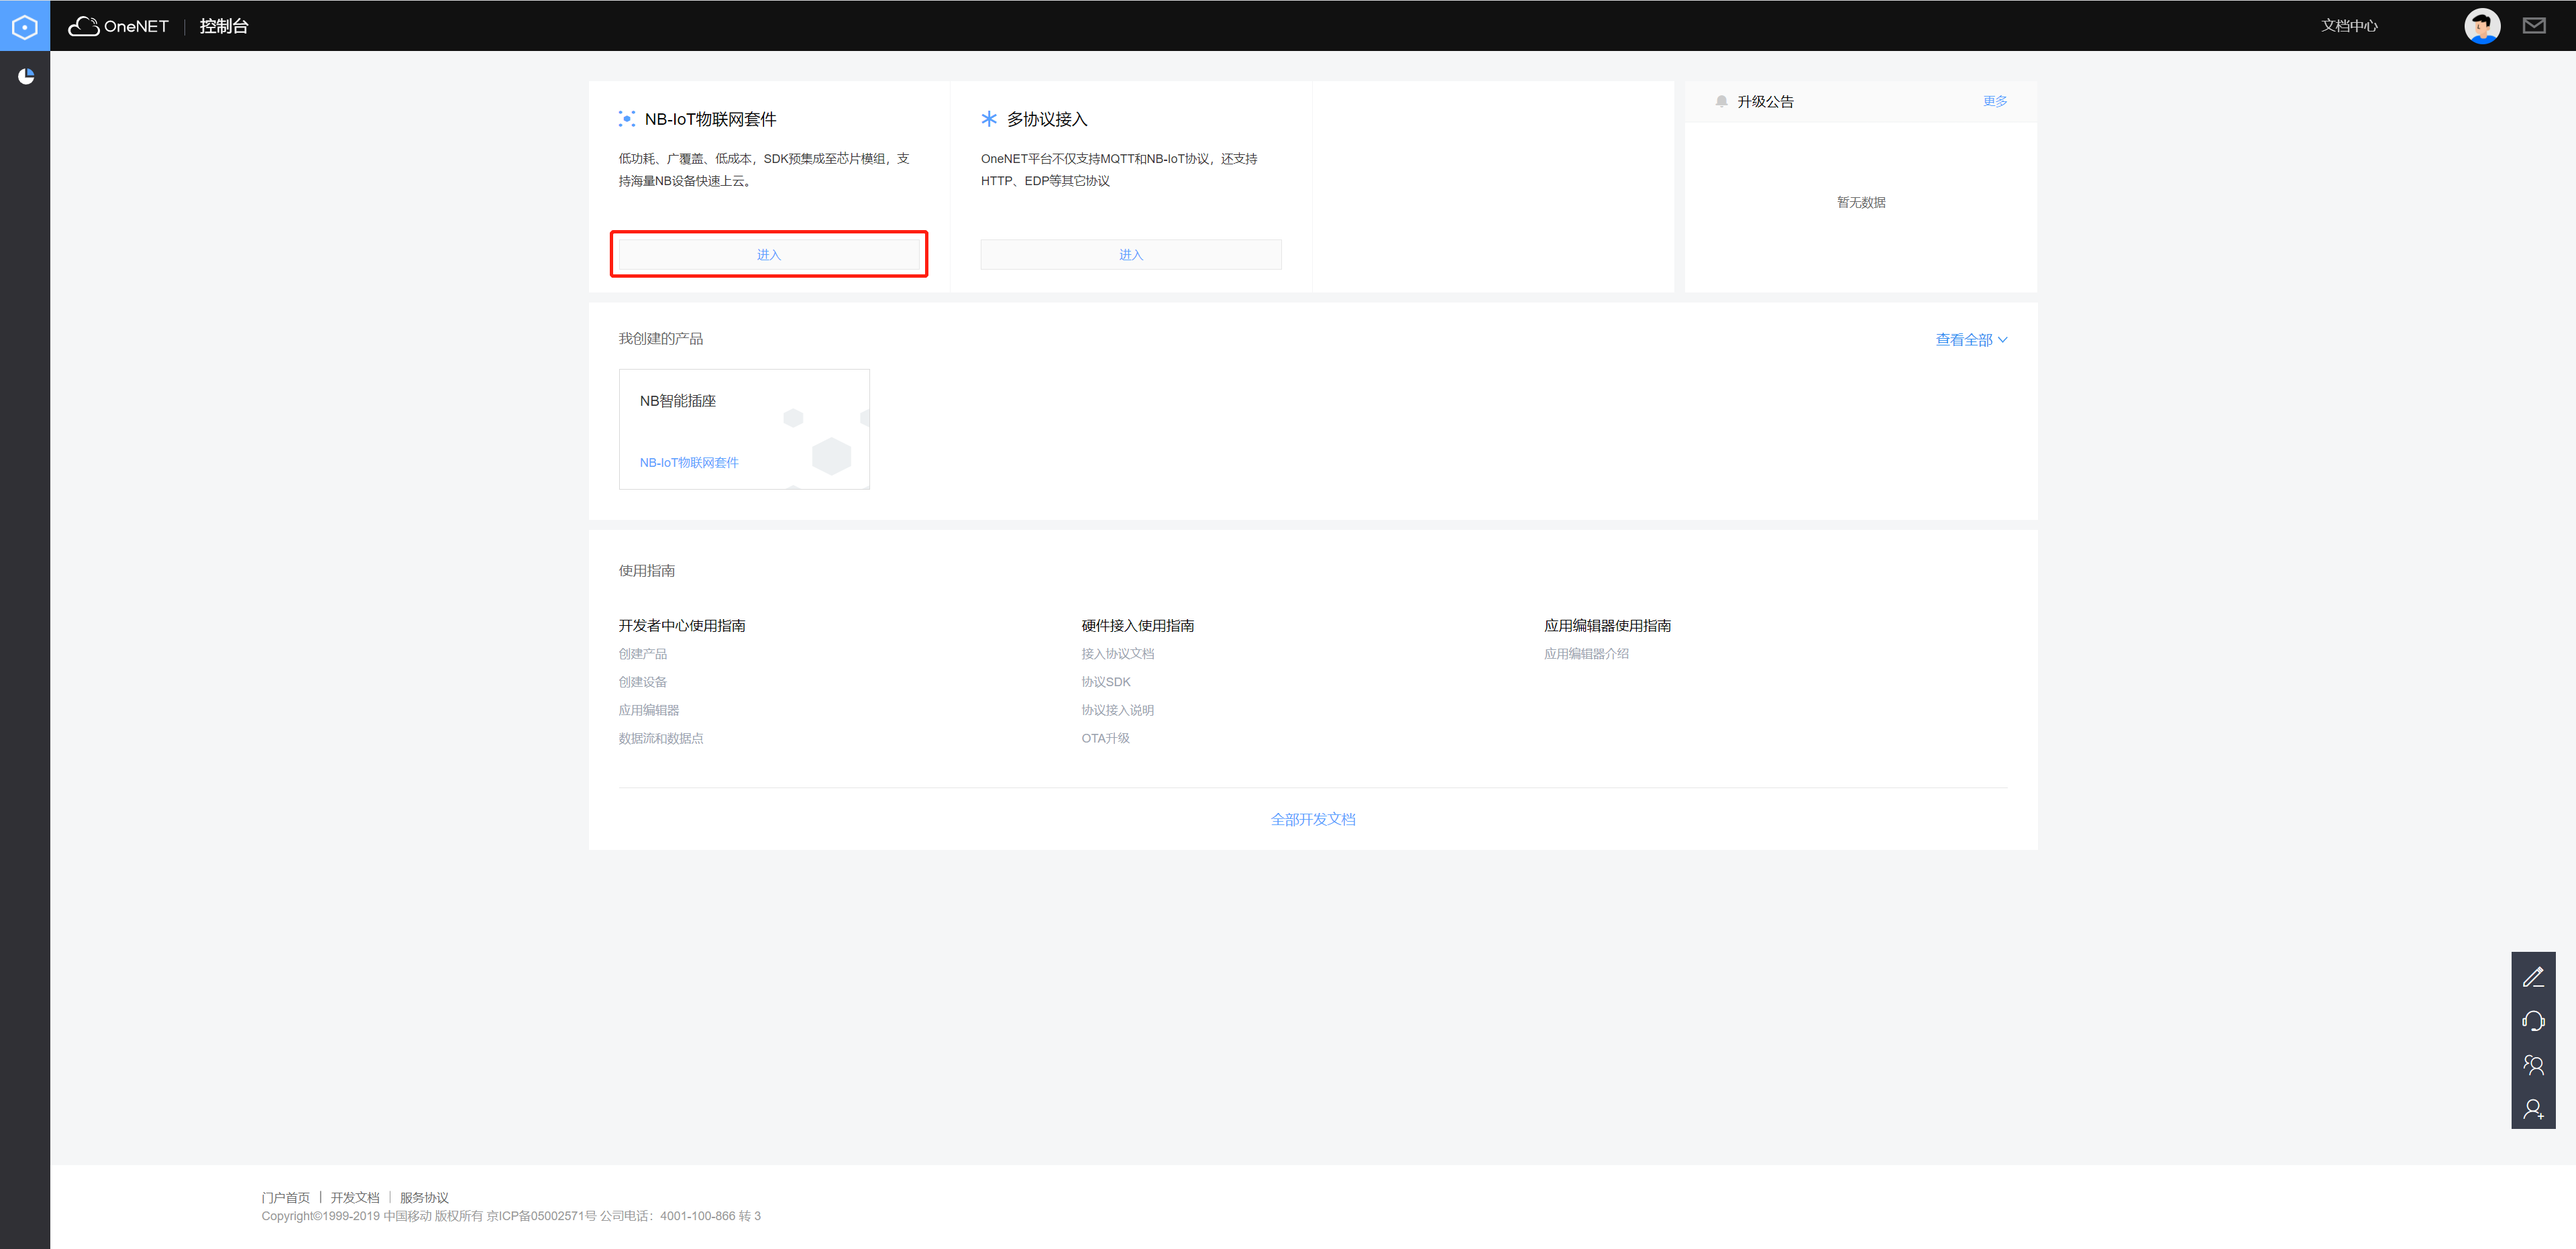Click the upgrade announcement bell icon
The height and width of the screenshot is (1249, 2576).
coord(1721,101)
